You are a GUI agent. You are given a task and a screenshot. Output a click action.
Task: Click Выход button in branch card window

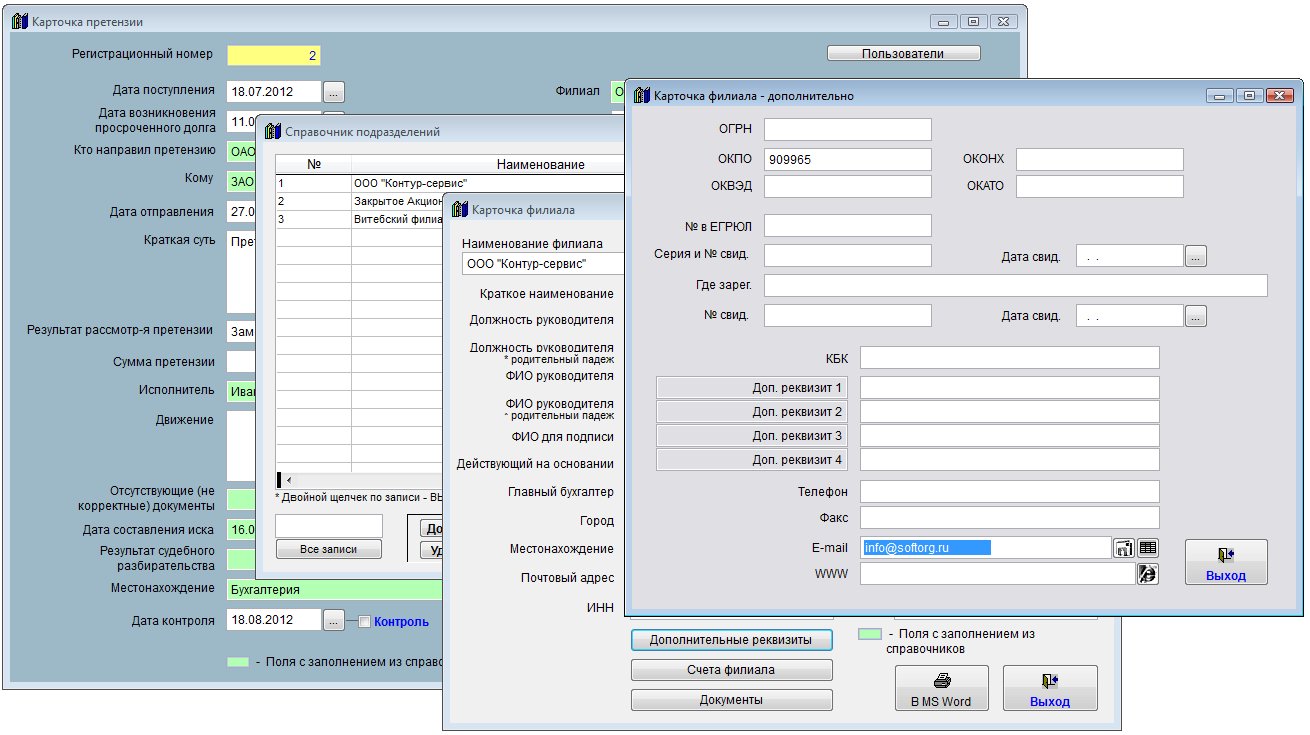point(1049,688)
